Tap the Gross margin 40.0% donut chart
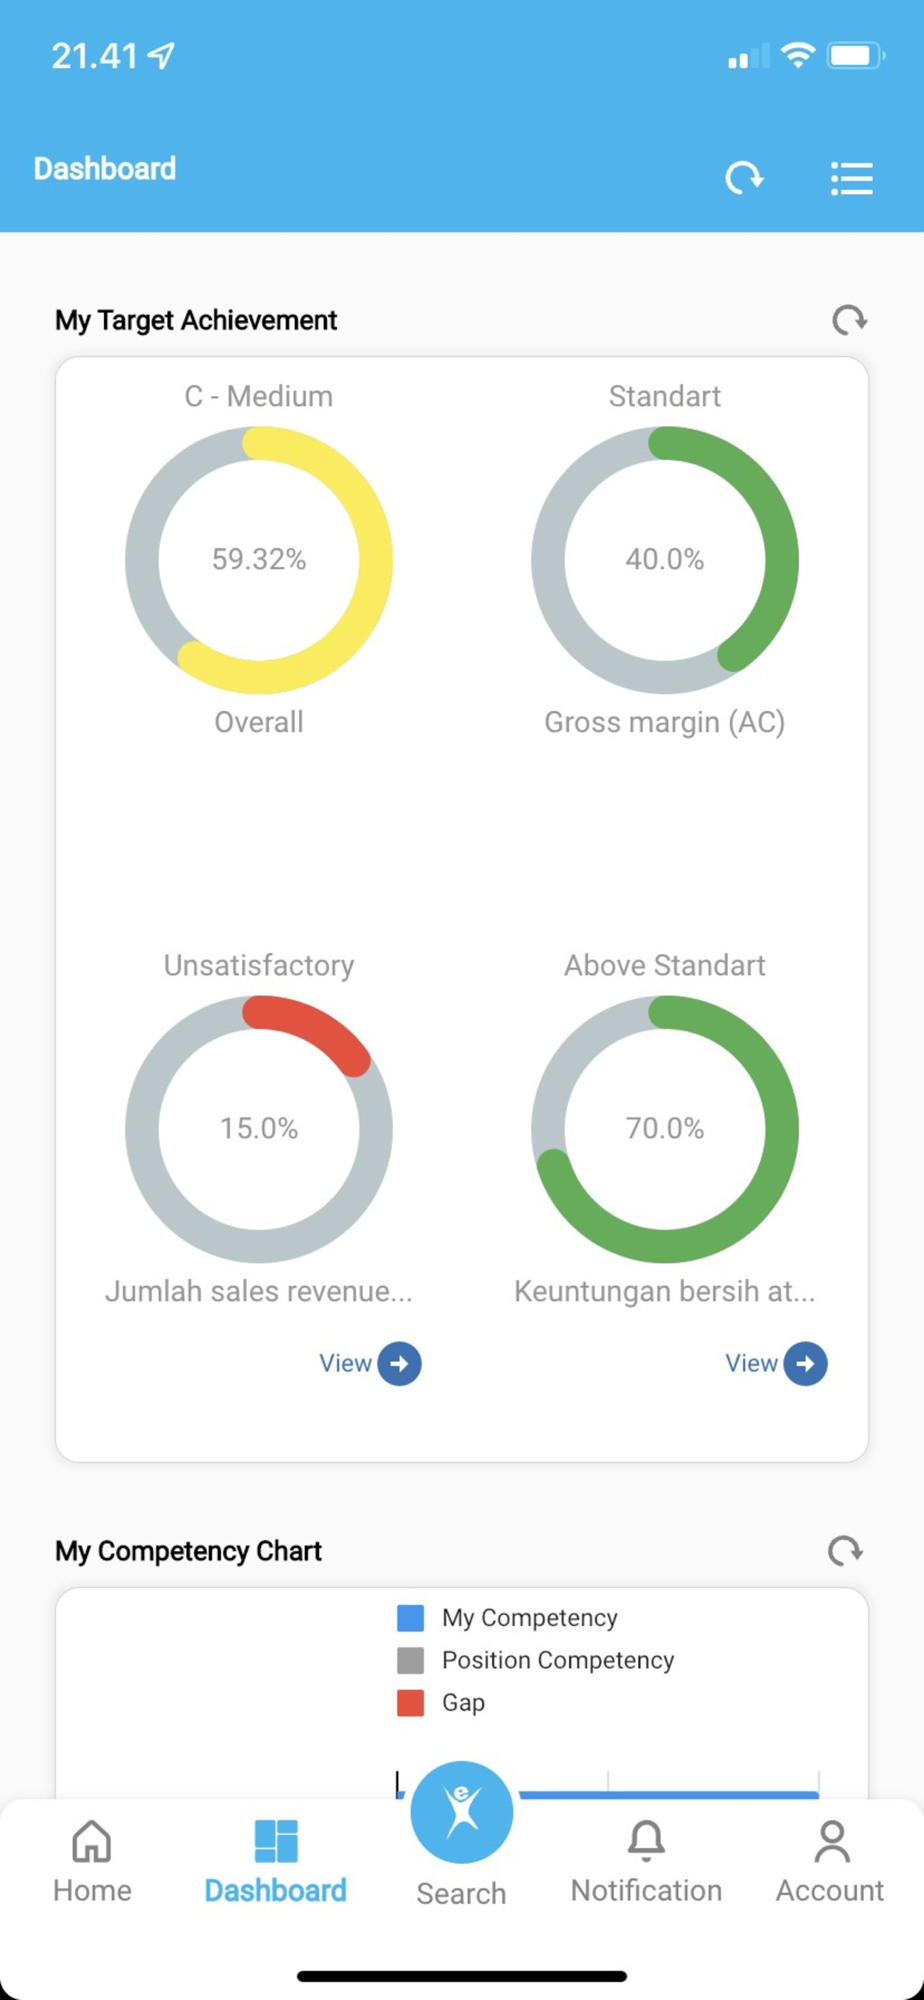924x2000 pixels. point(665,559)
